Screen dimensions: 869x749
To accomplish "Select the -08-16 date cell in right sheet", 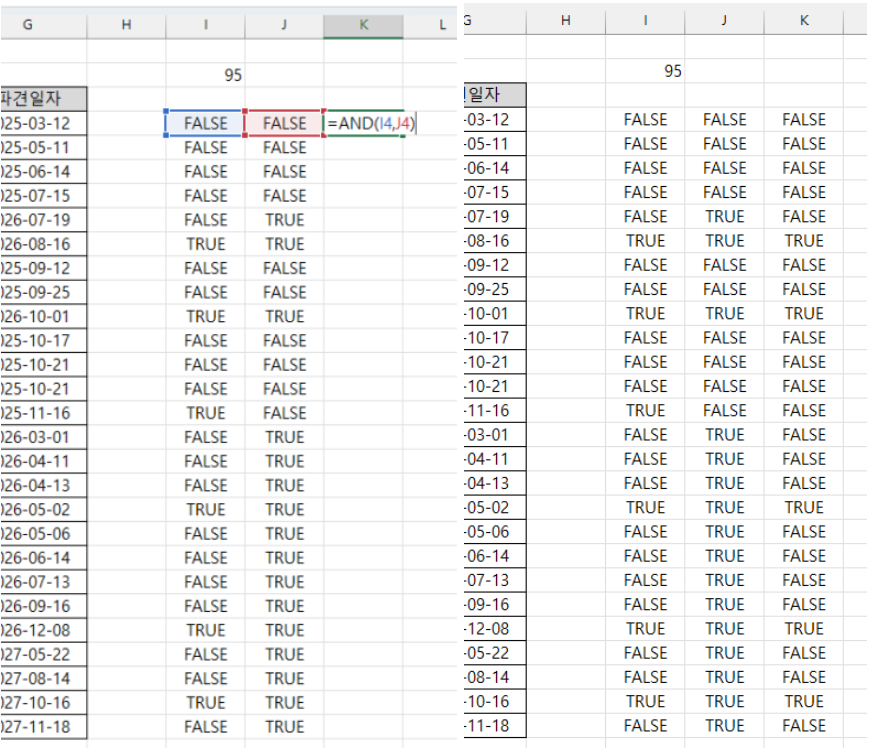I will click(495, 241).
